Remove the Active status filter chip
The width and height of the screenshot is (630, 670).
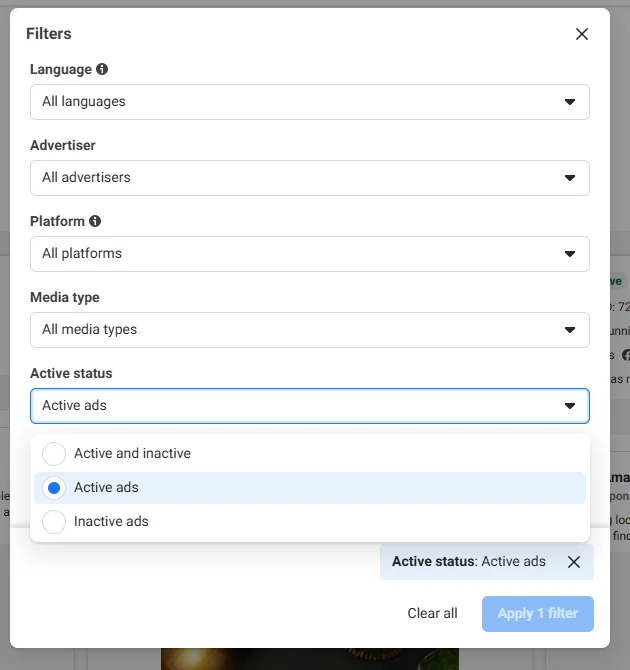pos(574,562)
